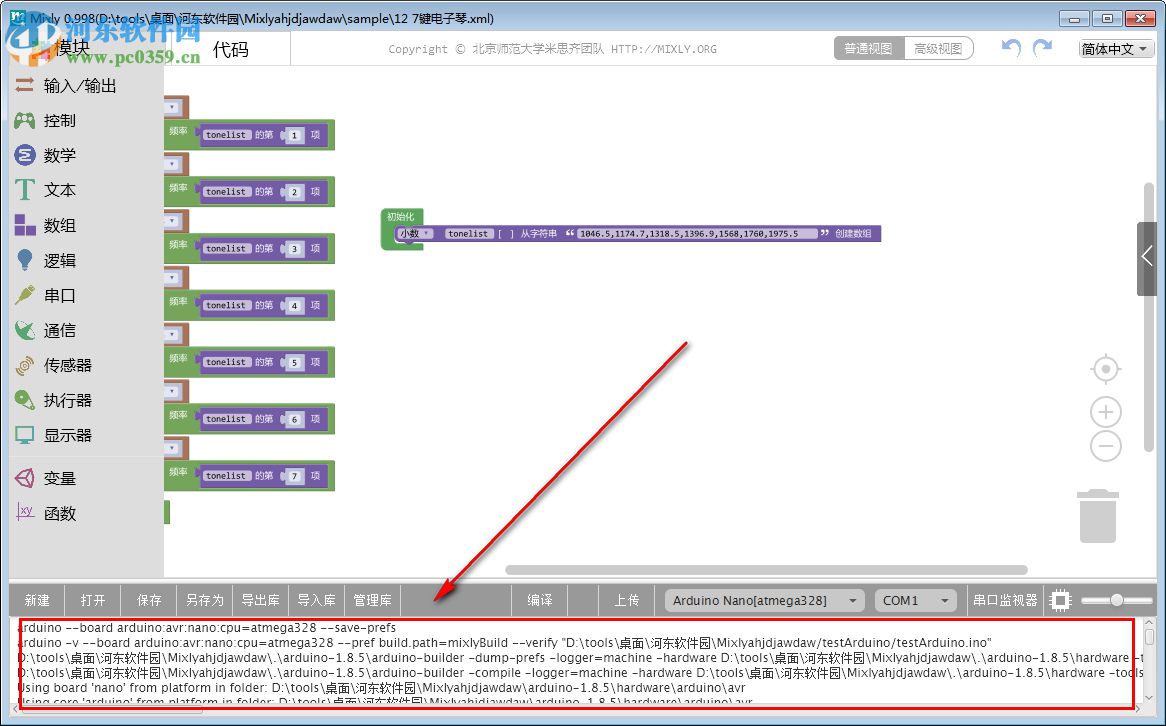Viewport: 1166px width, 726px height.
Task: Switch to 高级视图 advanced view mode
Action: click(938, 47)
